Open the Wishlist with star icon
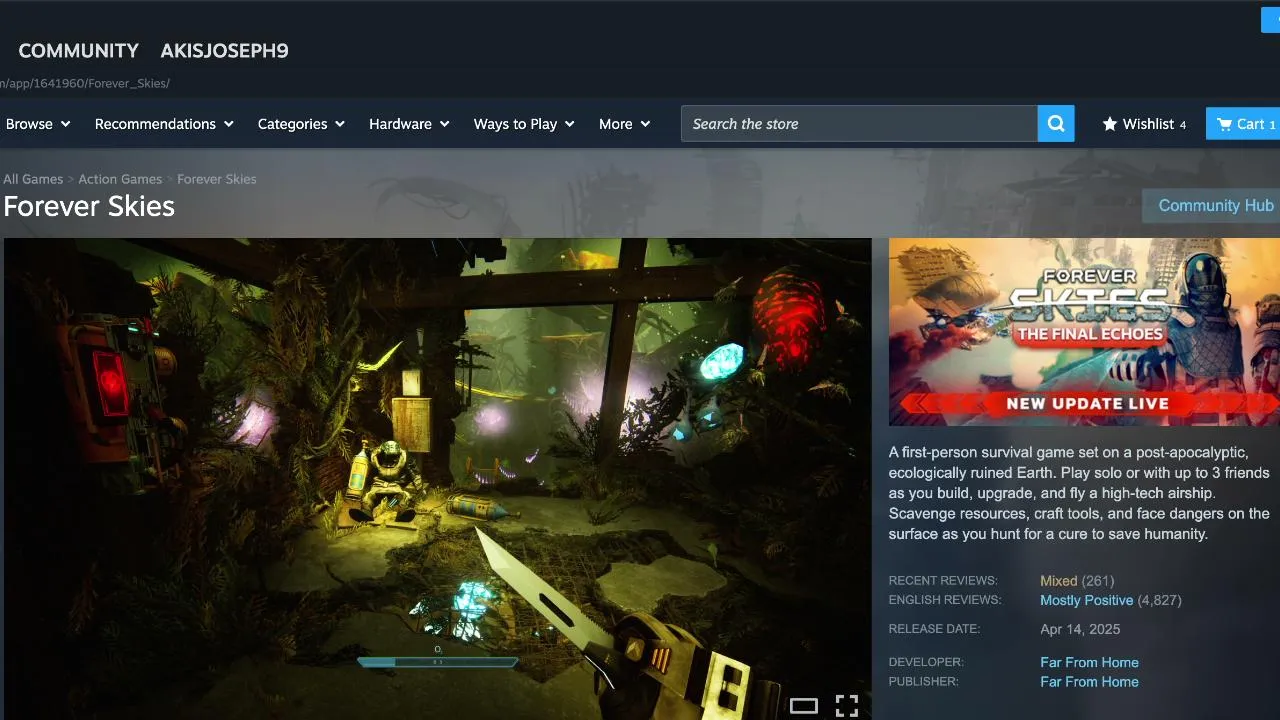 coord(1144,124)
